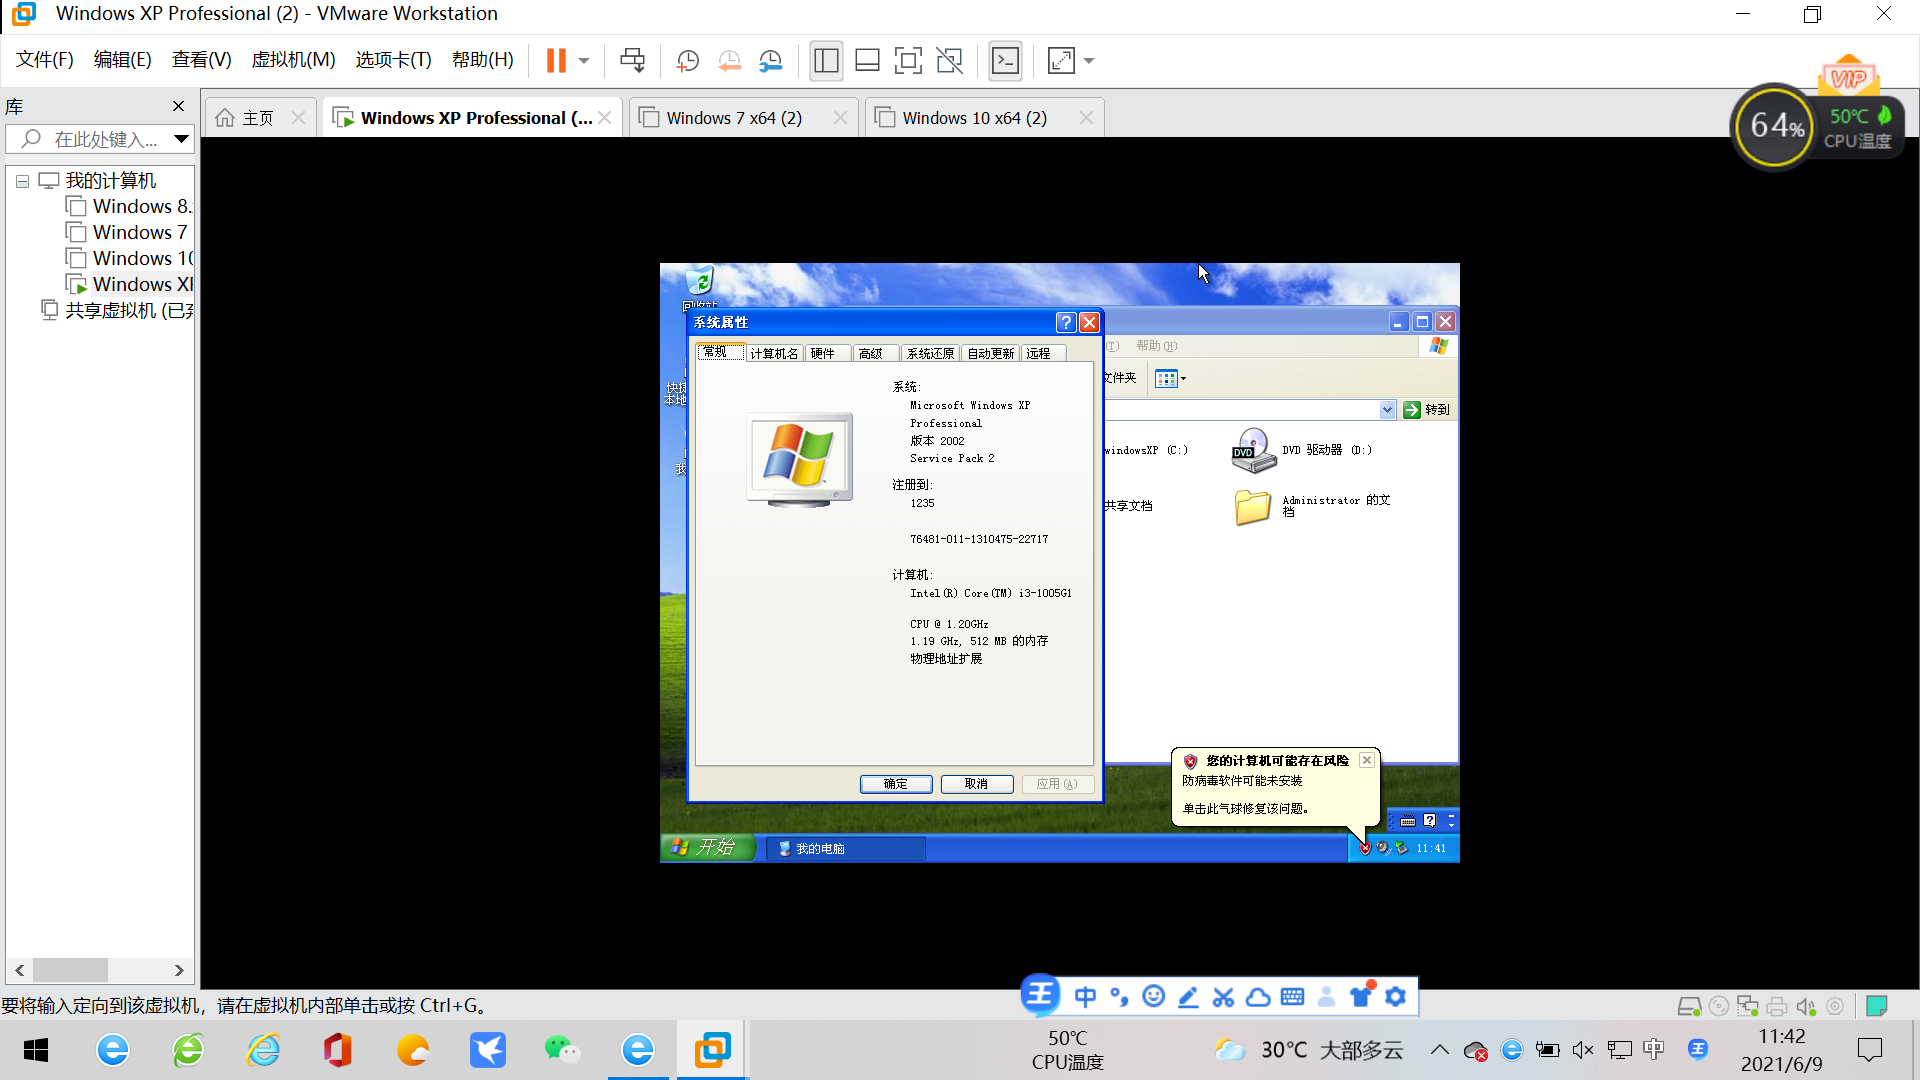
Task: Click the stretch guest display icon
Action: pyautogui.click(x=1061, y=61)
